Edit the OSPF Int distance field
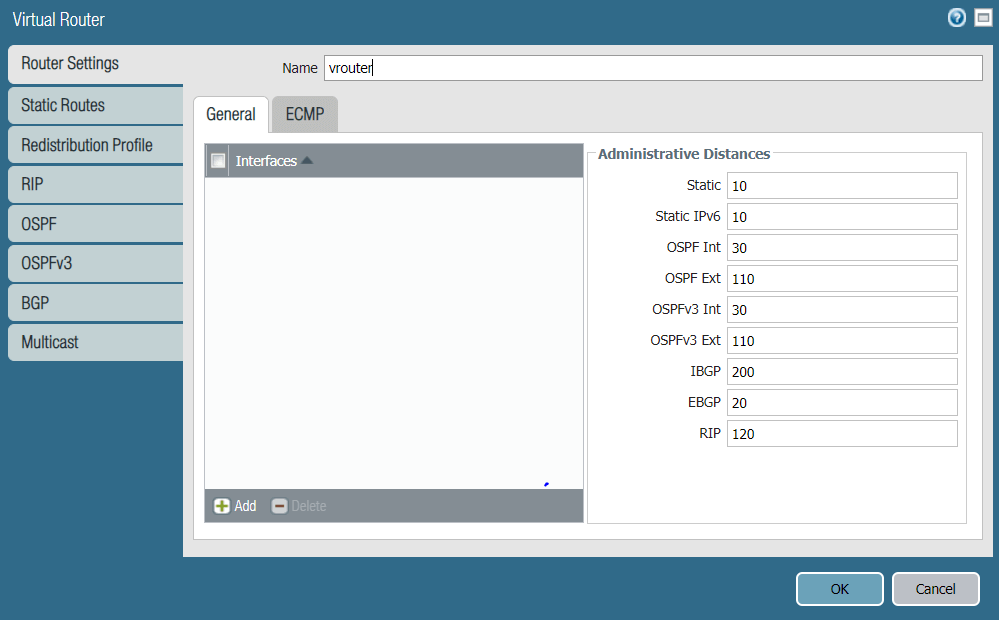 pyautogui.click(x=842, y=248)
